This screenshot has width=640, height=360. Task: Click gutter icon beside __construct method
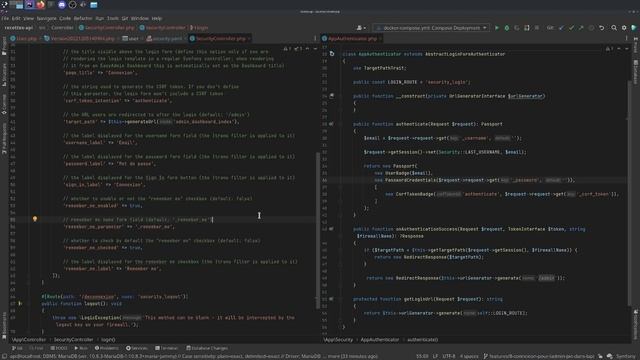click(x=331, y=96)
